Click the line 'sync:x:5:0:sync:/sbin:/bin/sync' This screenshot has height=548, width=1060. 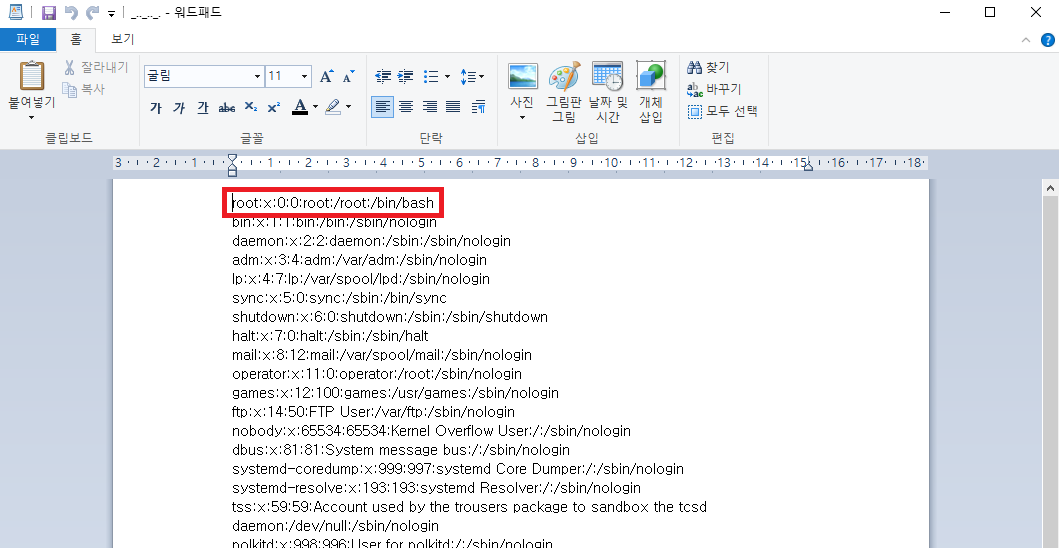[x=339, y=298]
